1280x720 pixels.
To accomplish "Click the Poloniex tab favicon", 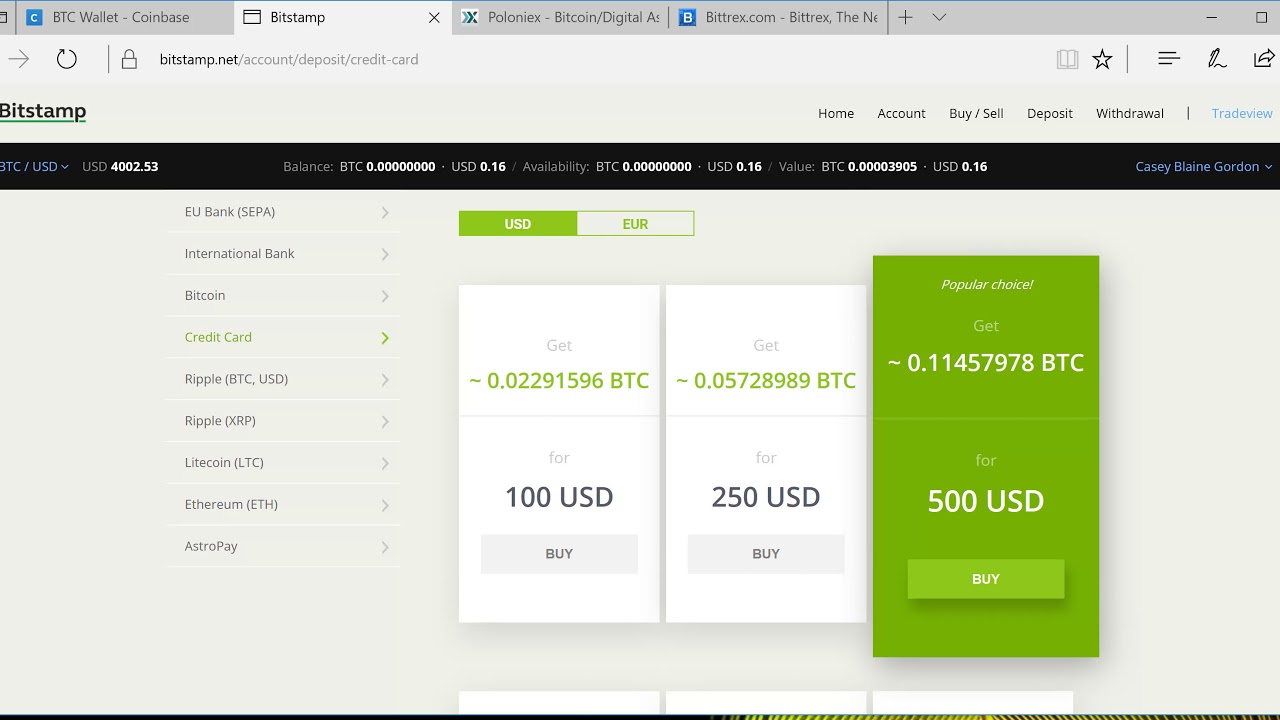I will (469, 17).
